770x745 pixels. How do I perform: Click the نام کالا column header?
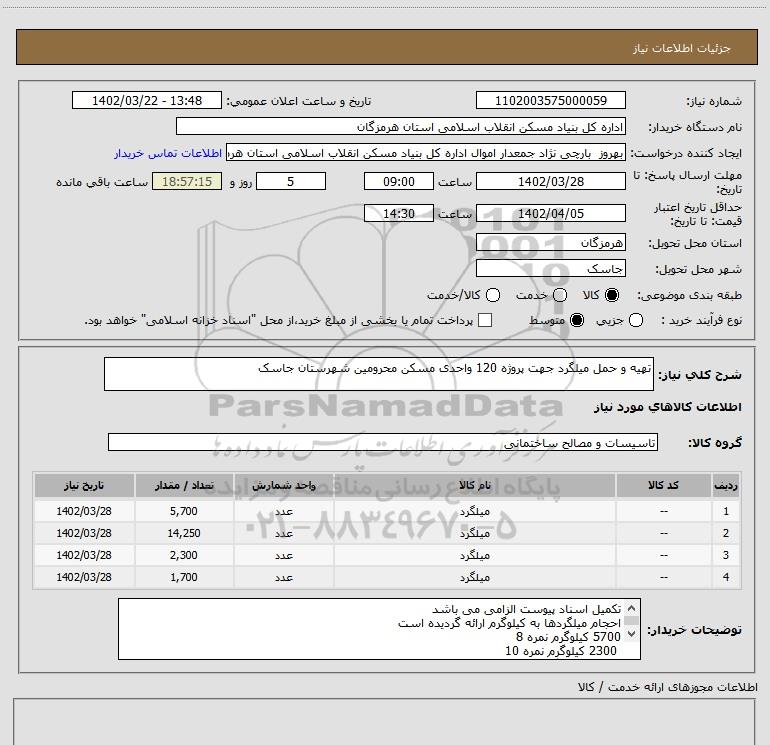point(474,485)
